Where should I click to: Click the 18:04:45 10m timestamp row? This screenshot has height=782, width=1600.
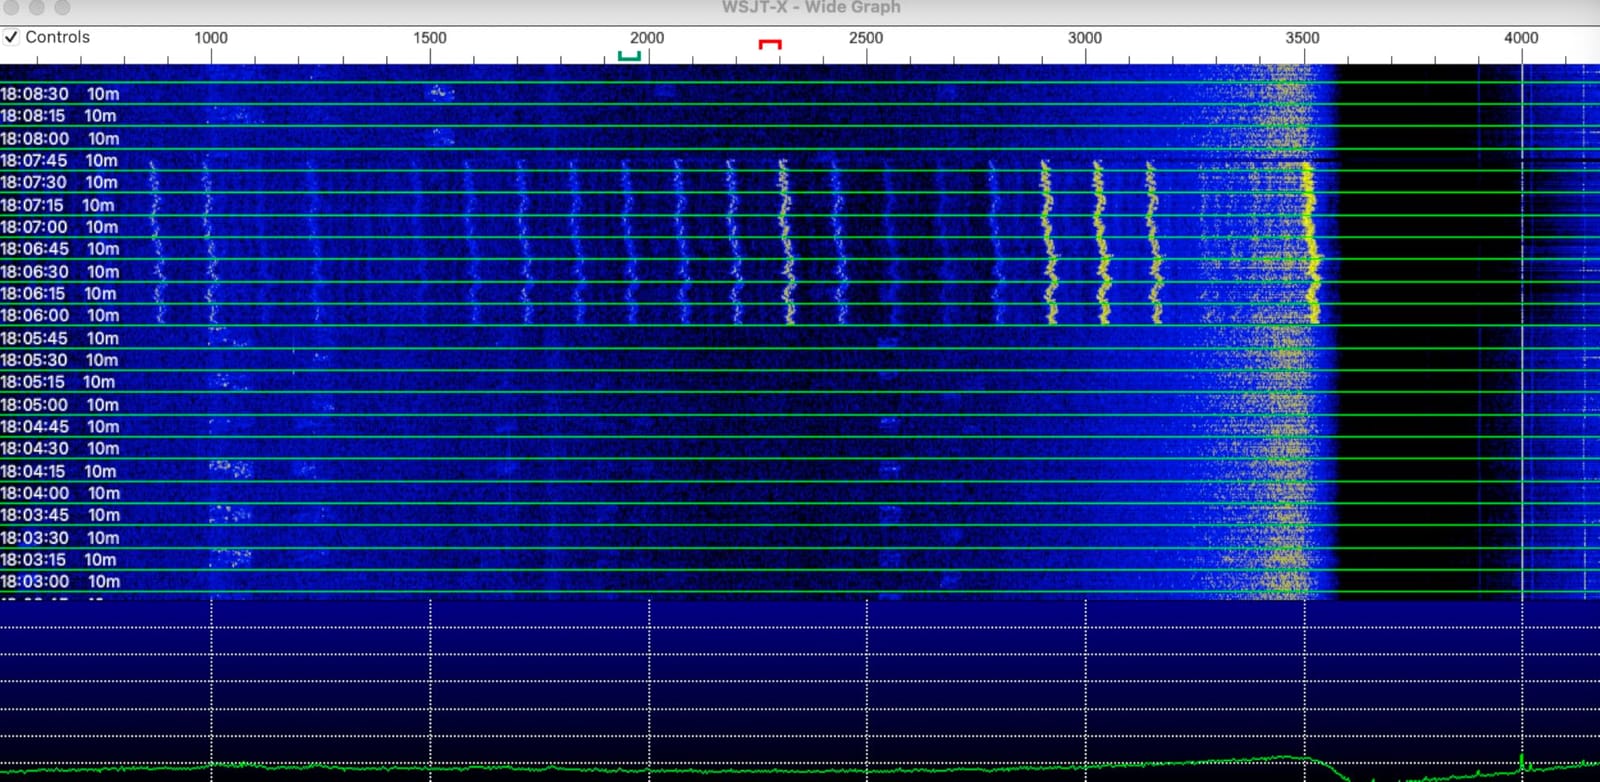pyautogui.click(x=60, y=426)
